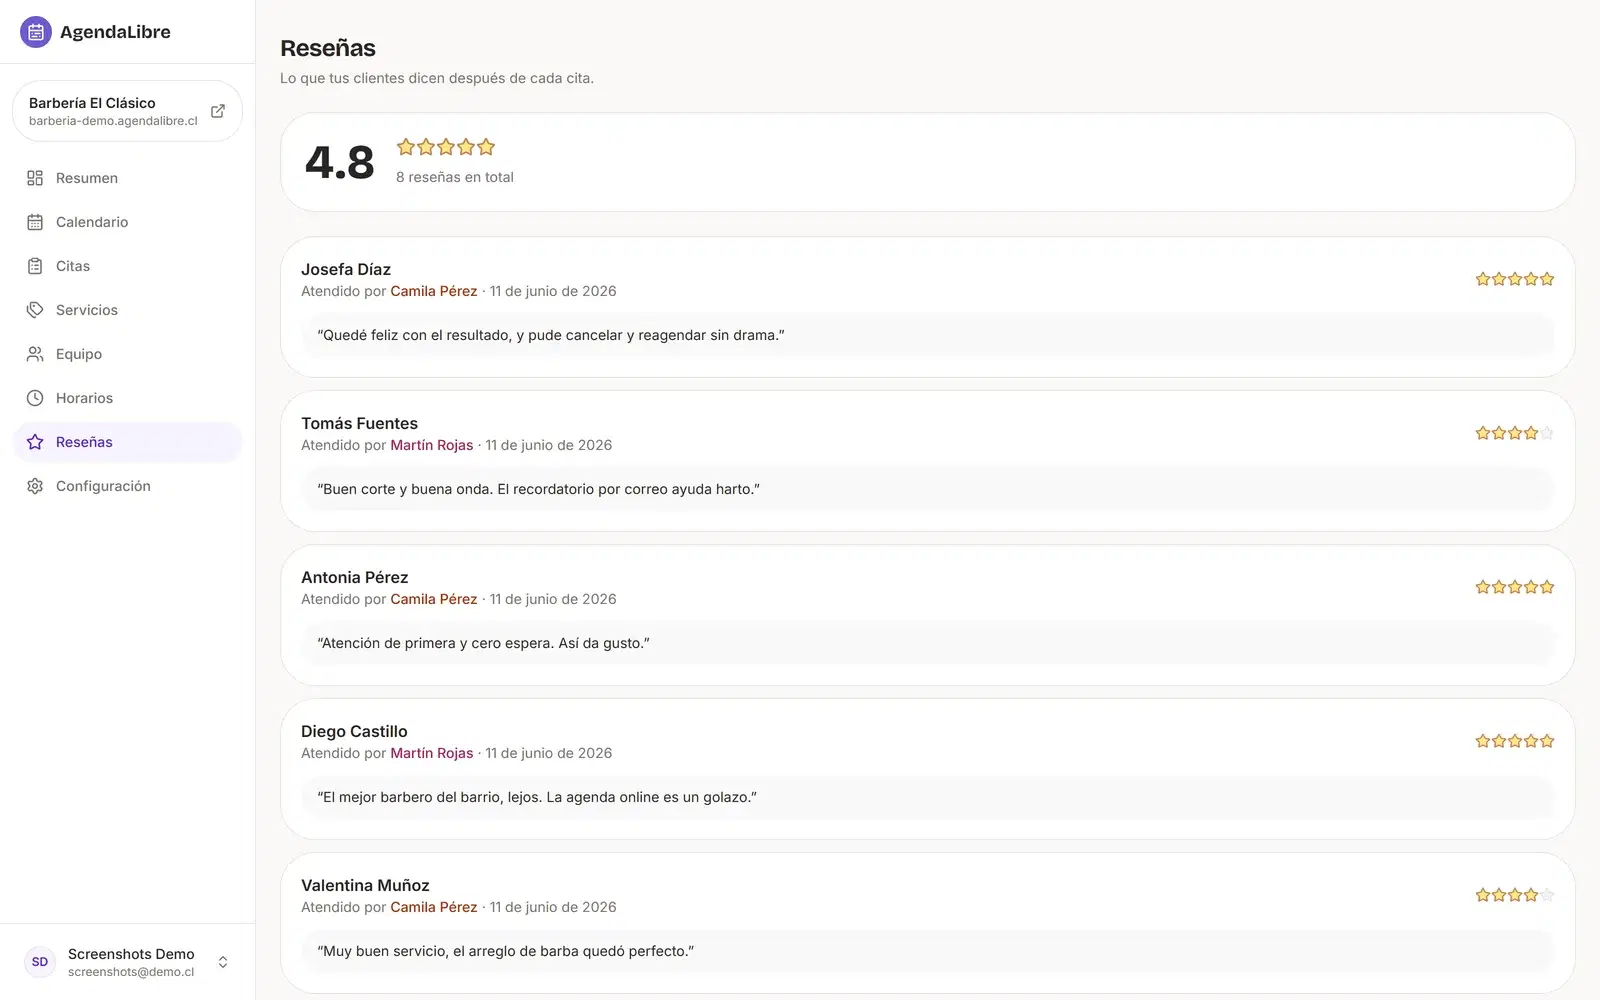Click the Equipo people icon
This screenshot has width=1600, height=1000.
(35, 354)
